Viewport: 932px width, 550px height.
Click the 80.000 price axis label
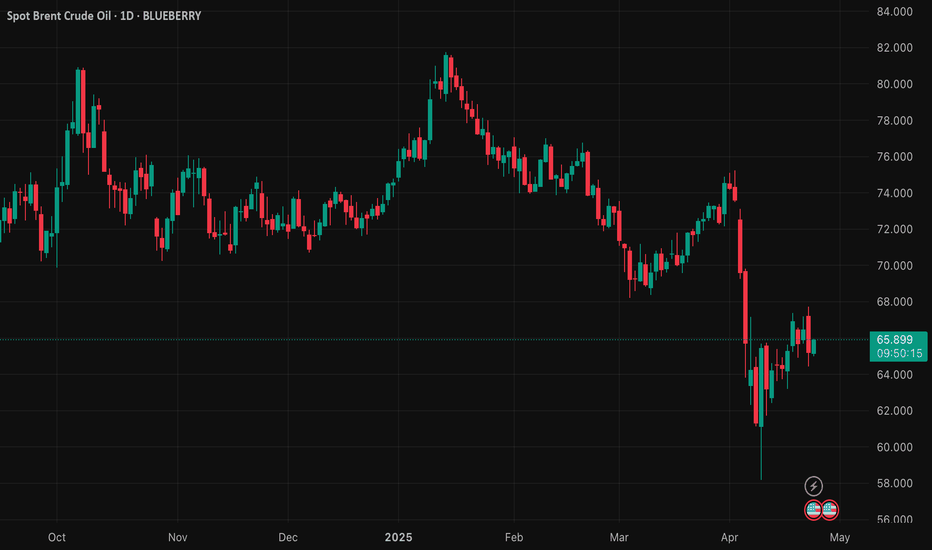(x=895, y=84)
